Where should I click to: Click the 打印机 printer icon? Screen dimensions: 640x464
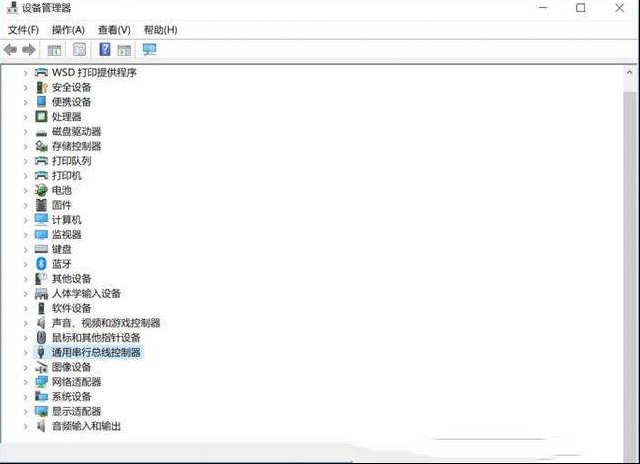tap(41, 175)
